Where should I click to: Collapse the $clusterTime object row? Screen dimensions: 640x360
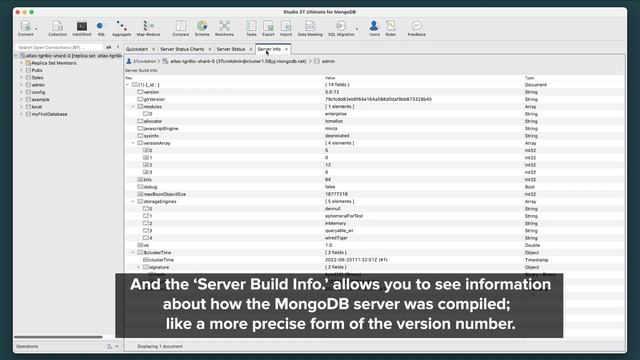pyautogui.click(x=133, y=253)
